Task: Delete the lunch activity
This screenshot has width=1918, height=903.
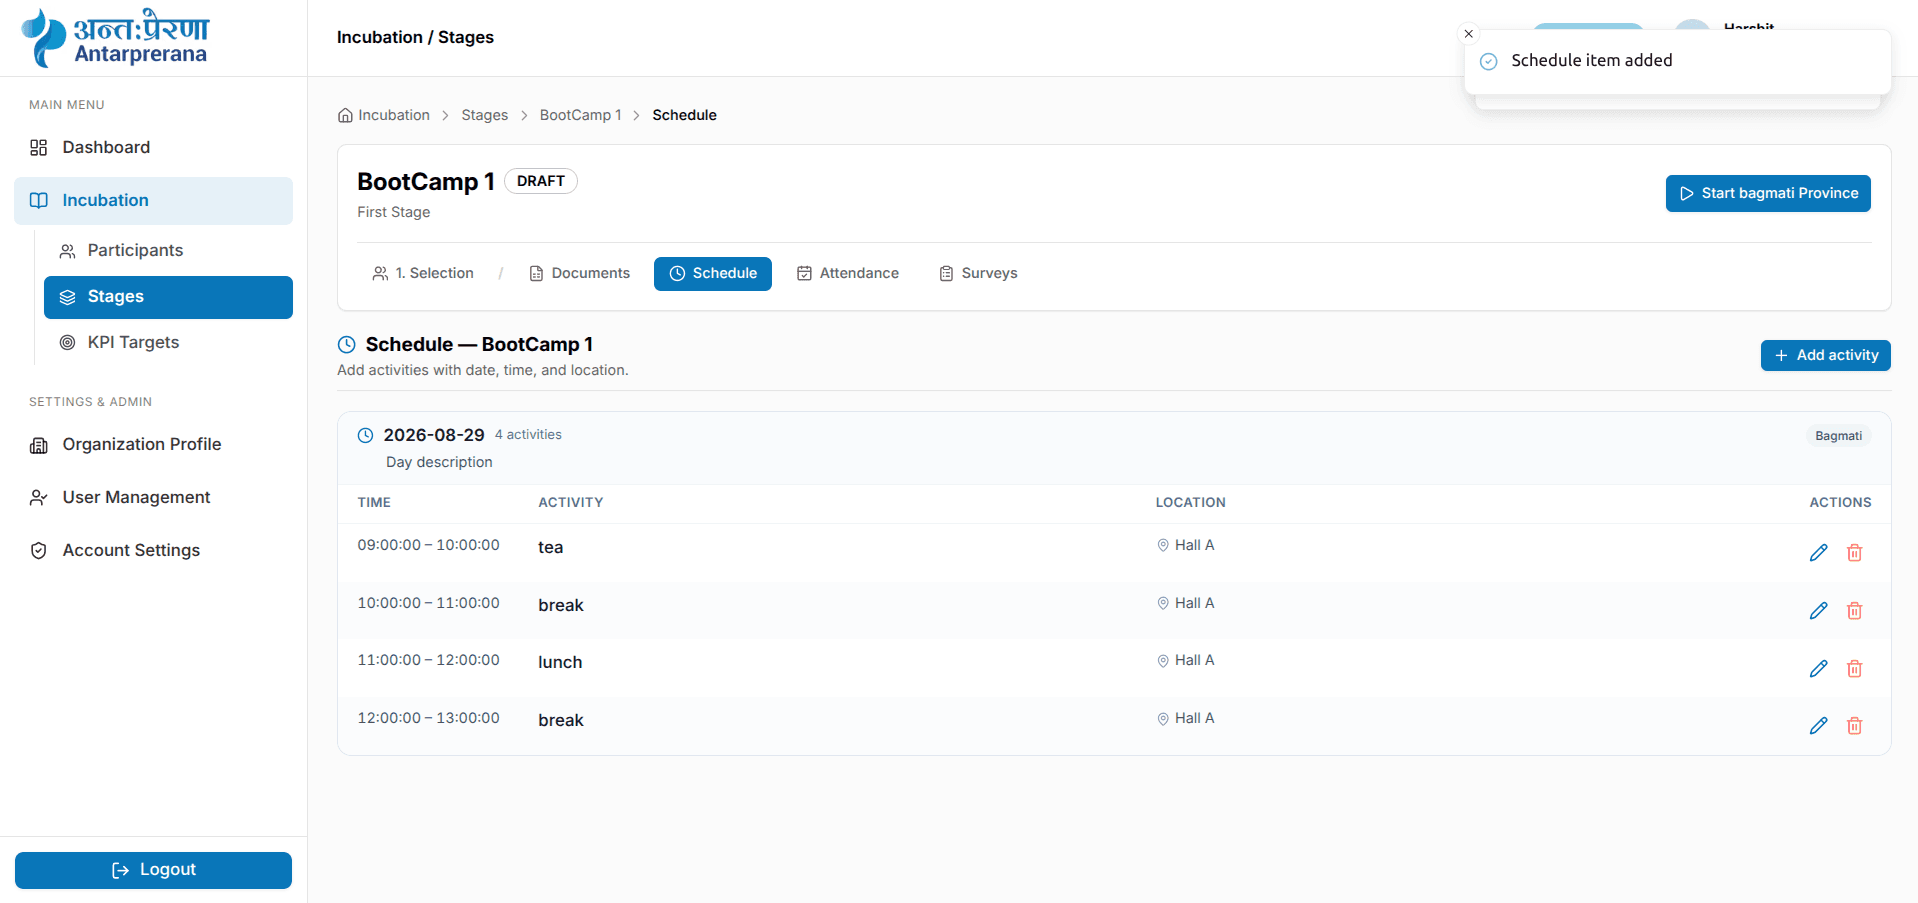Action: [1854, 669]
